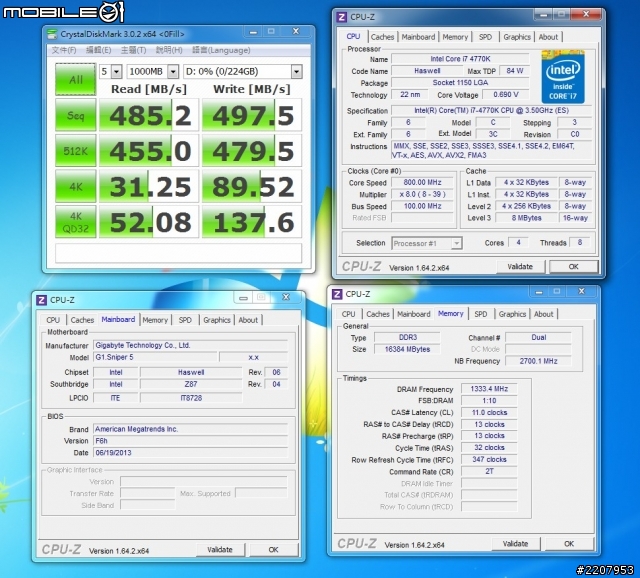
Task: Click the CrystalDiskMark app icon in title bar
Action: click(52, 33)
